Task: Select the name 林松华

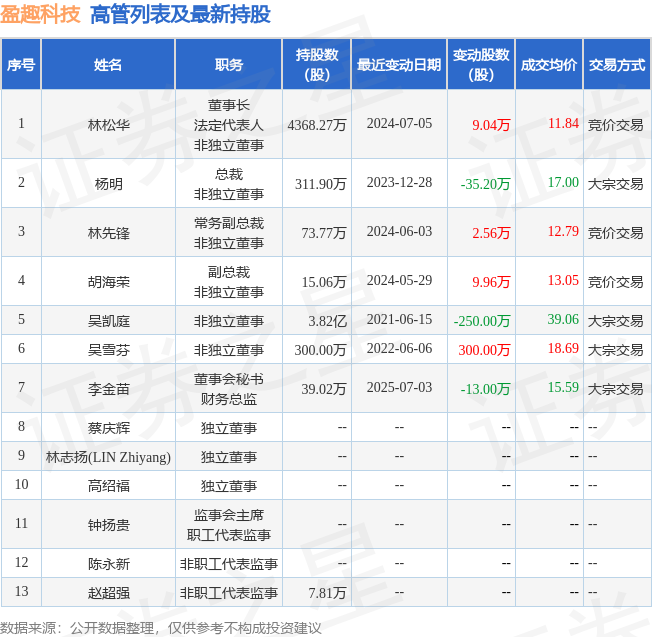Action: click(x=109, y=125)
